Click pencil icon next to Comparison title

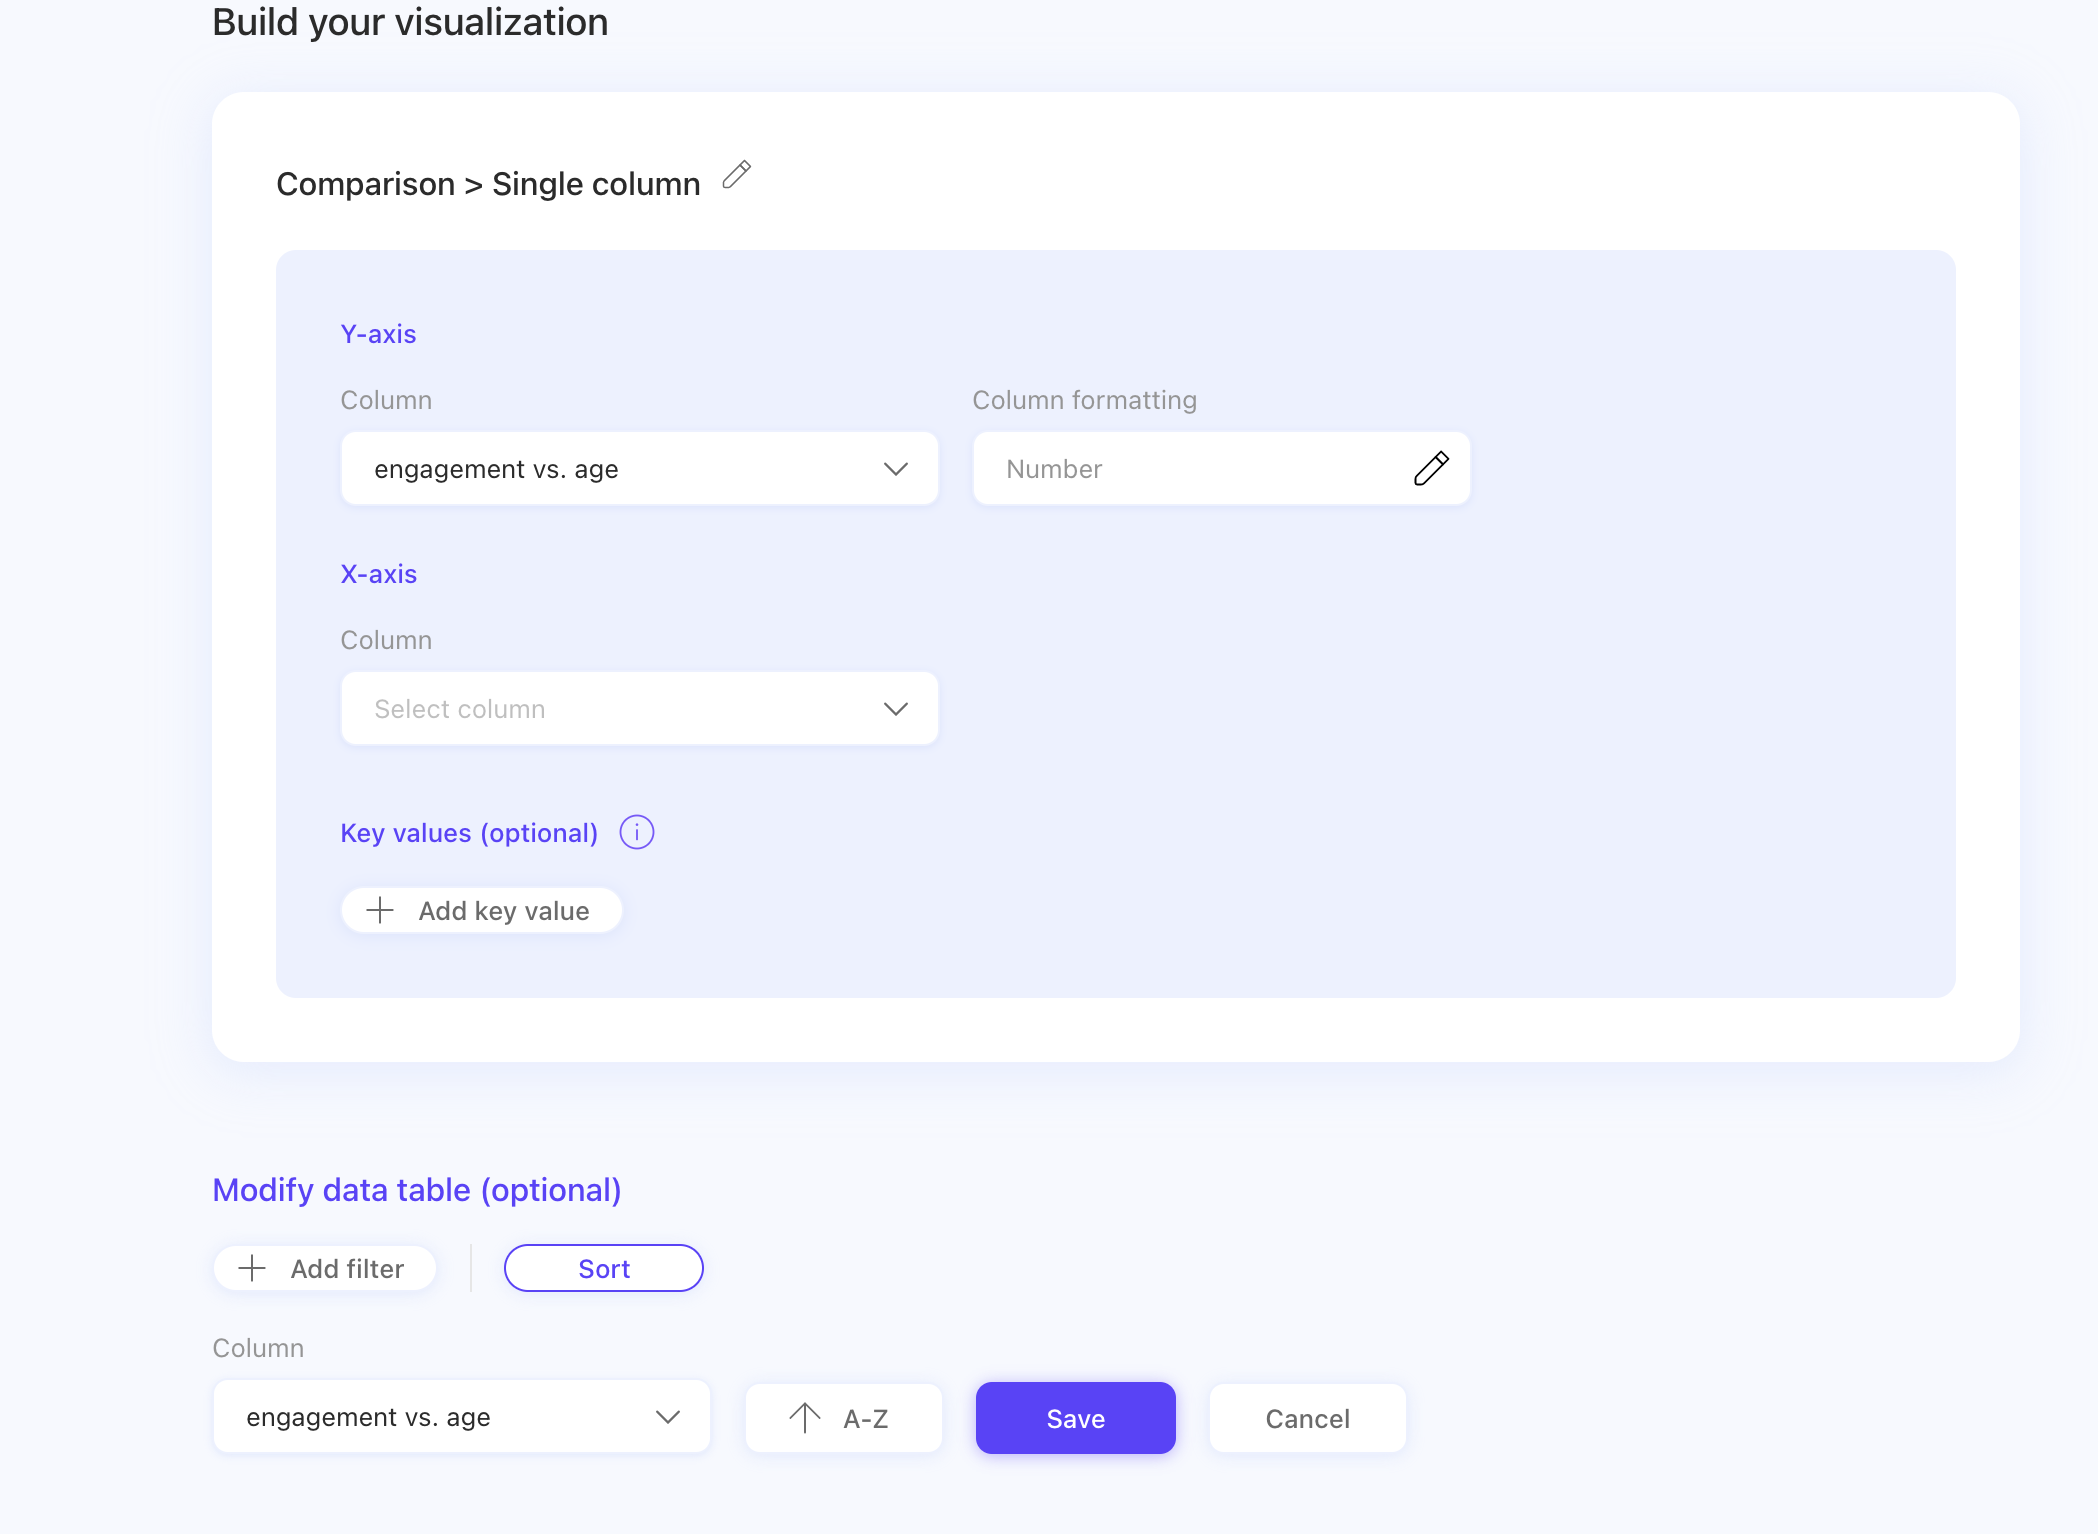737,175
